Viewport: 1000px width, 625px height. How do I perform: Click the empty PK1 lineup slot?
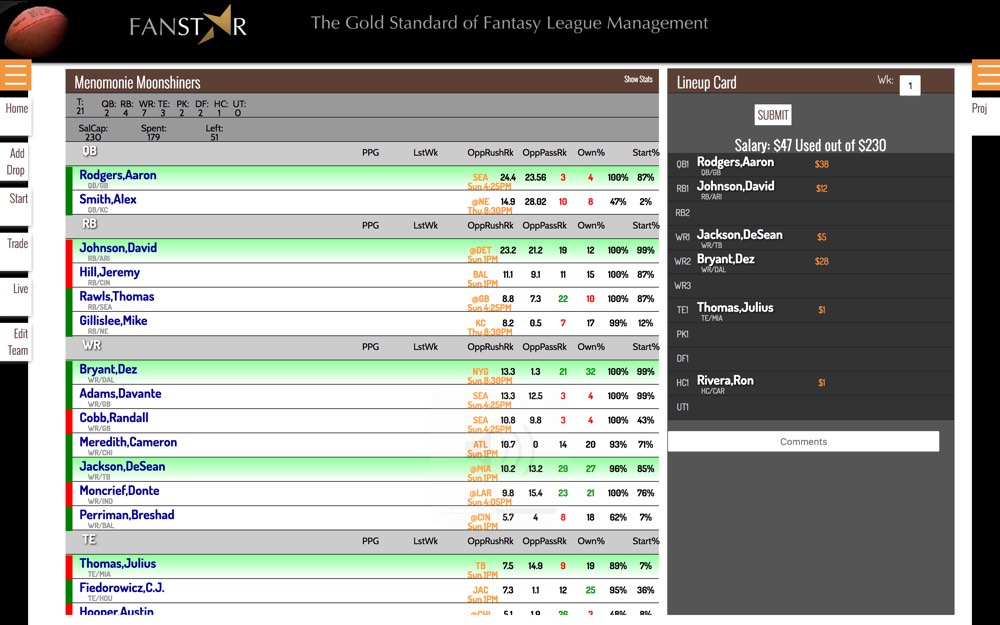811,334
